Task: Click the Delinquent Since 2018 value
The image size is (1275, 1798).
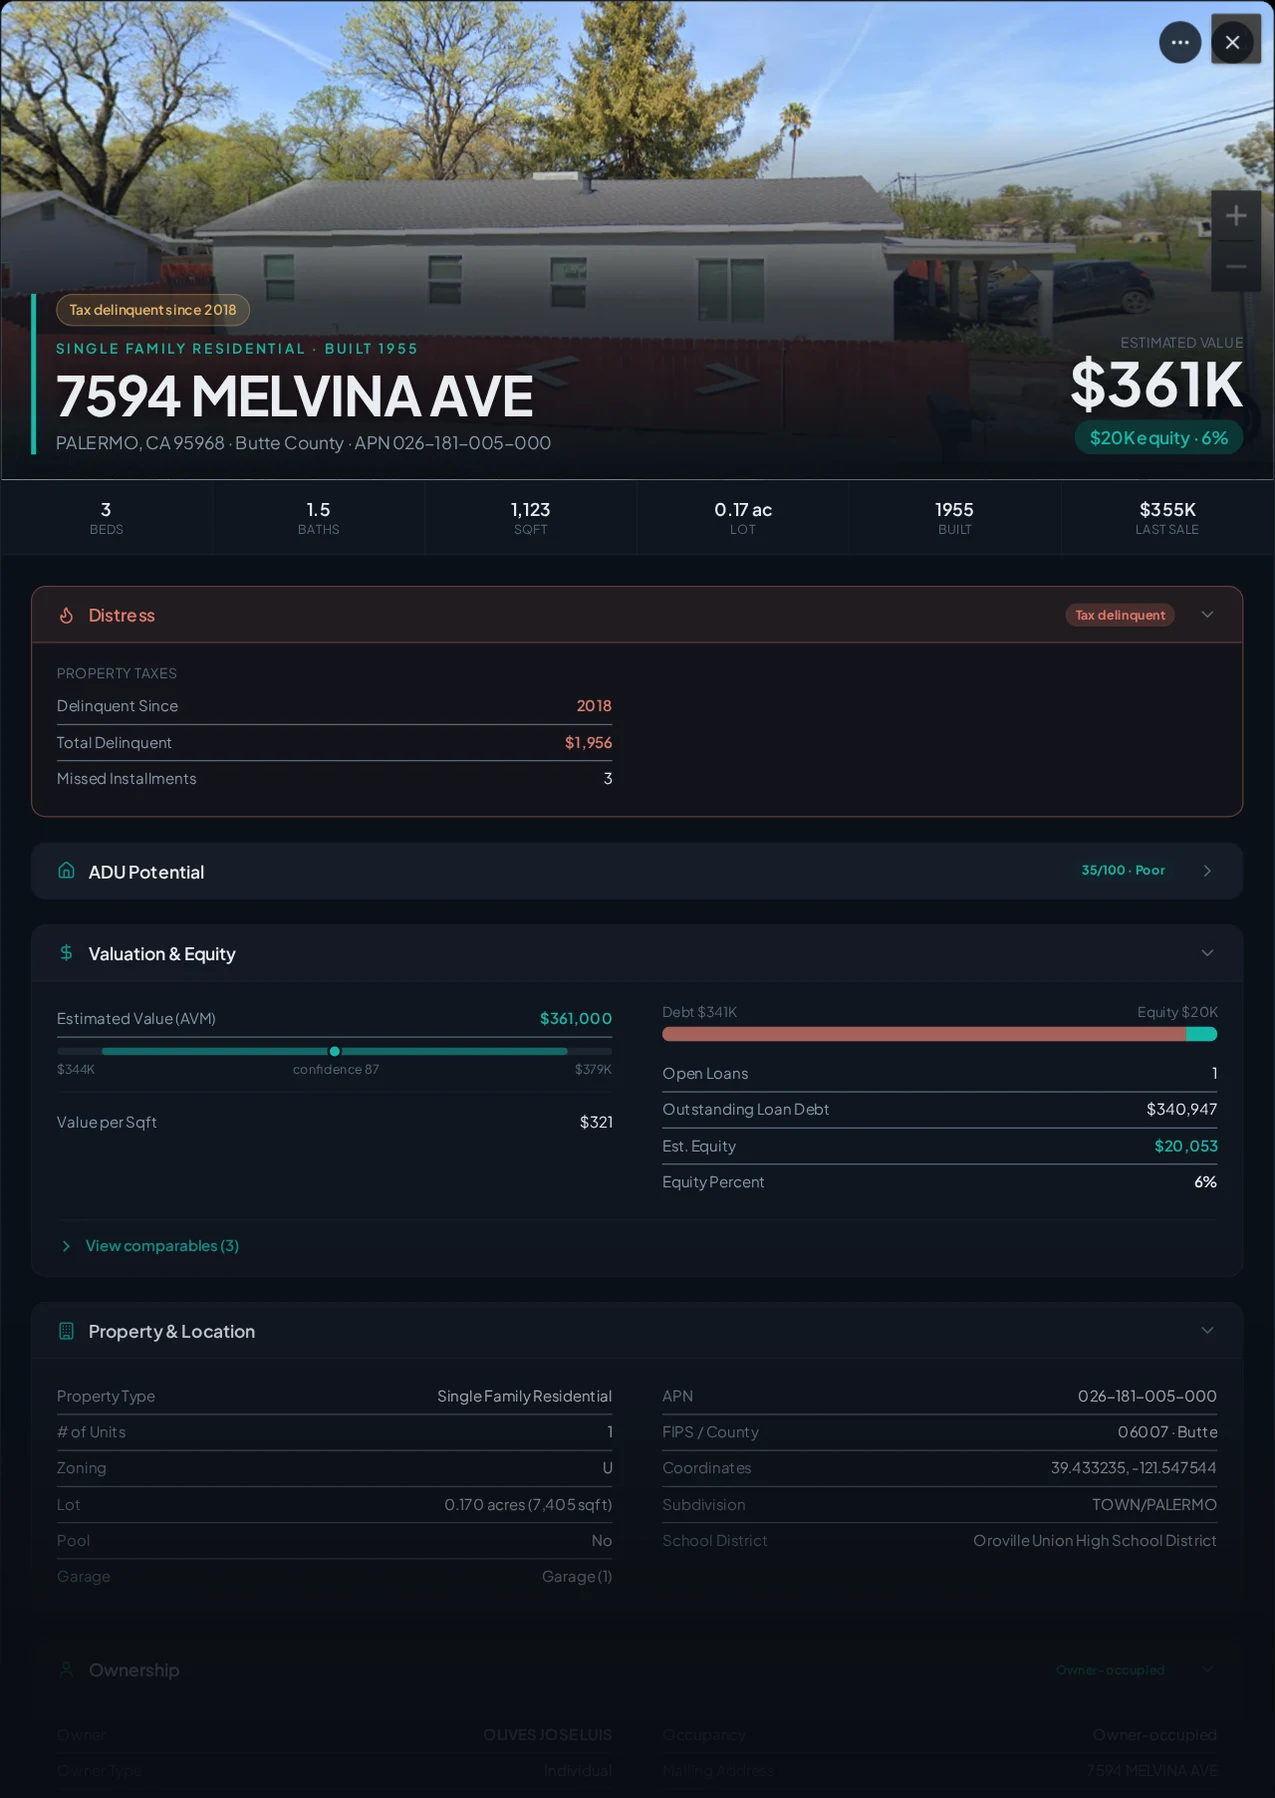Action: 594,706
